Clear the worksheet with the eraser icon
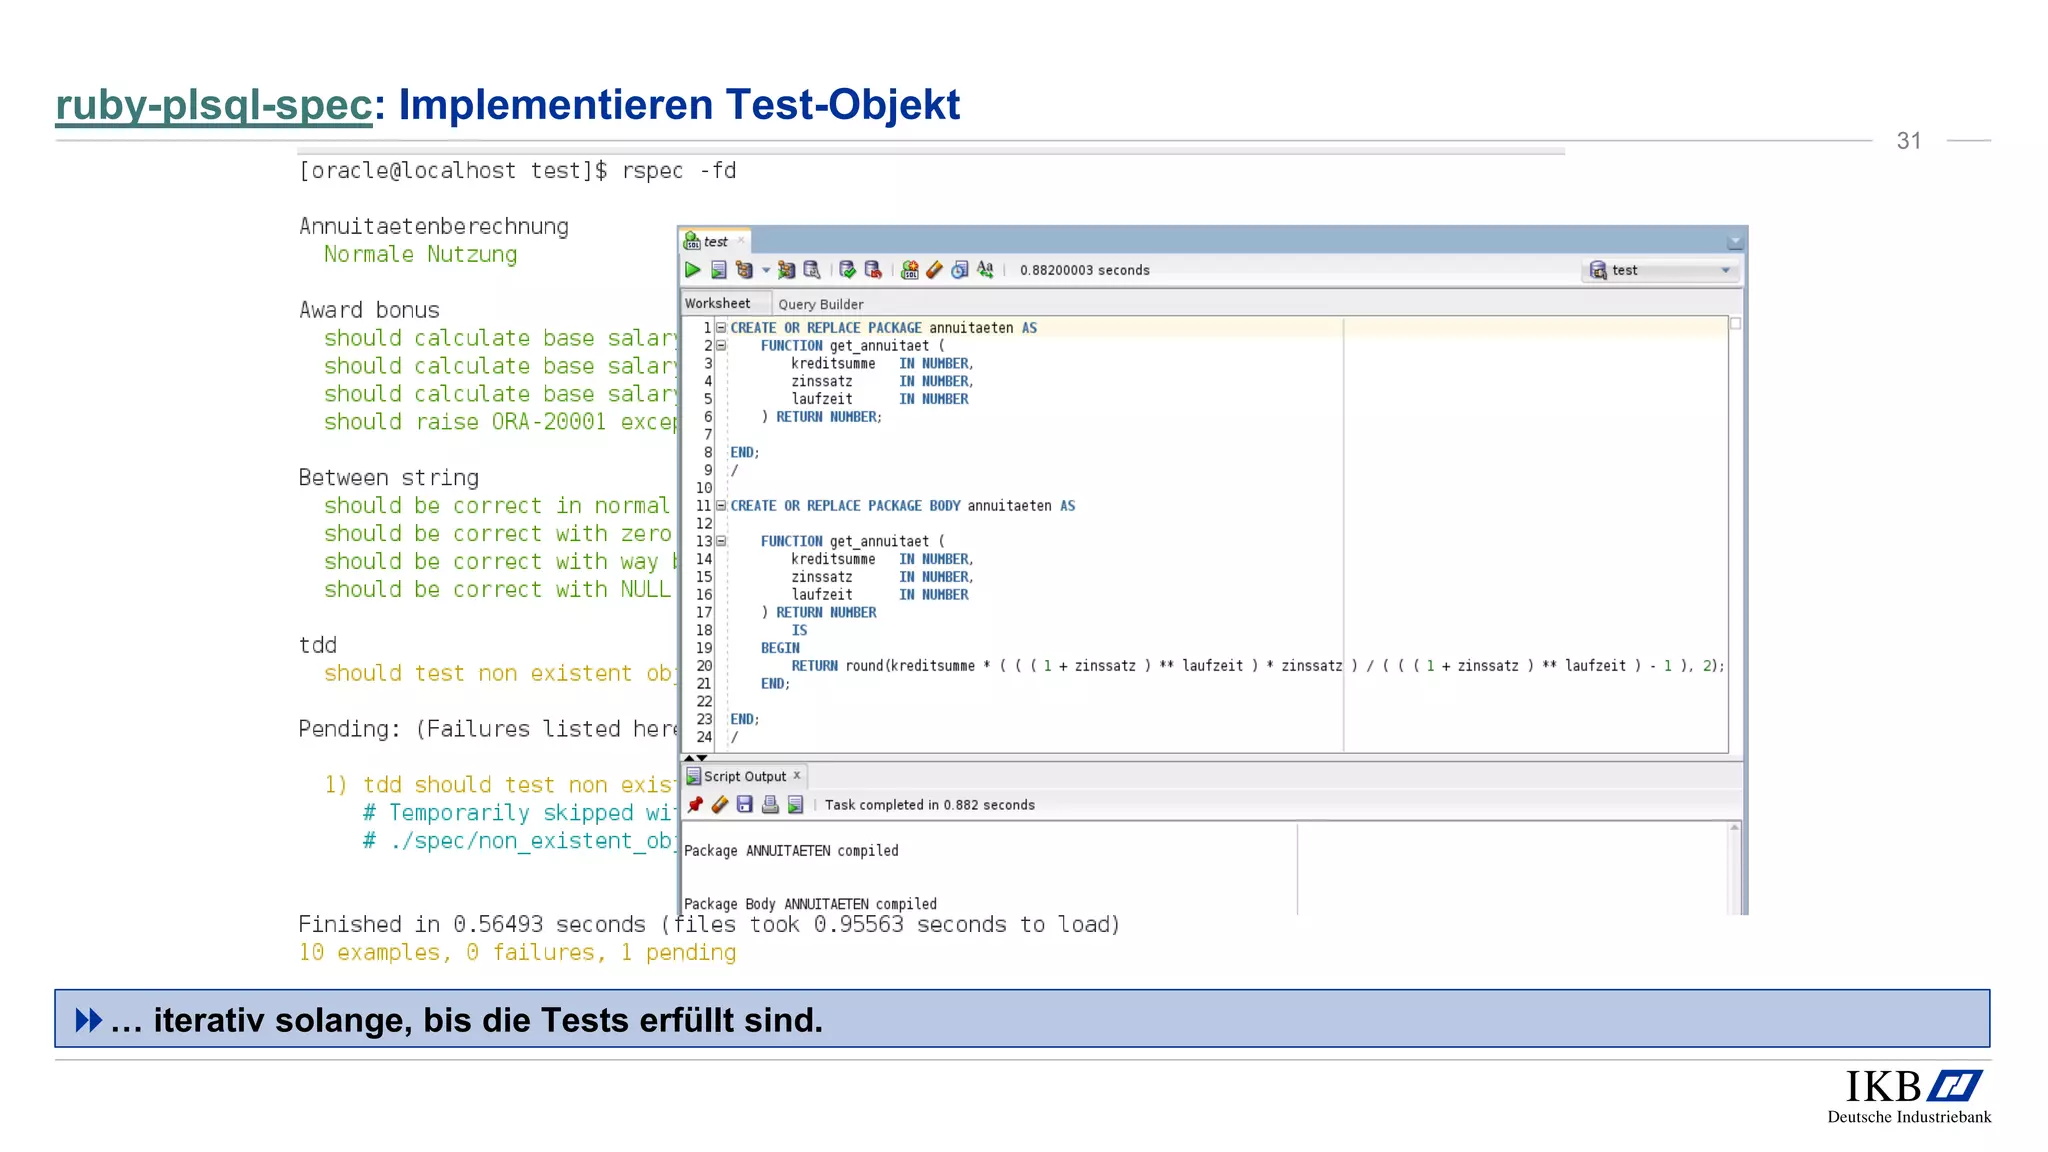Screen dimensions: 2048x1152 (x=934, y=270)
